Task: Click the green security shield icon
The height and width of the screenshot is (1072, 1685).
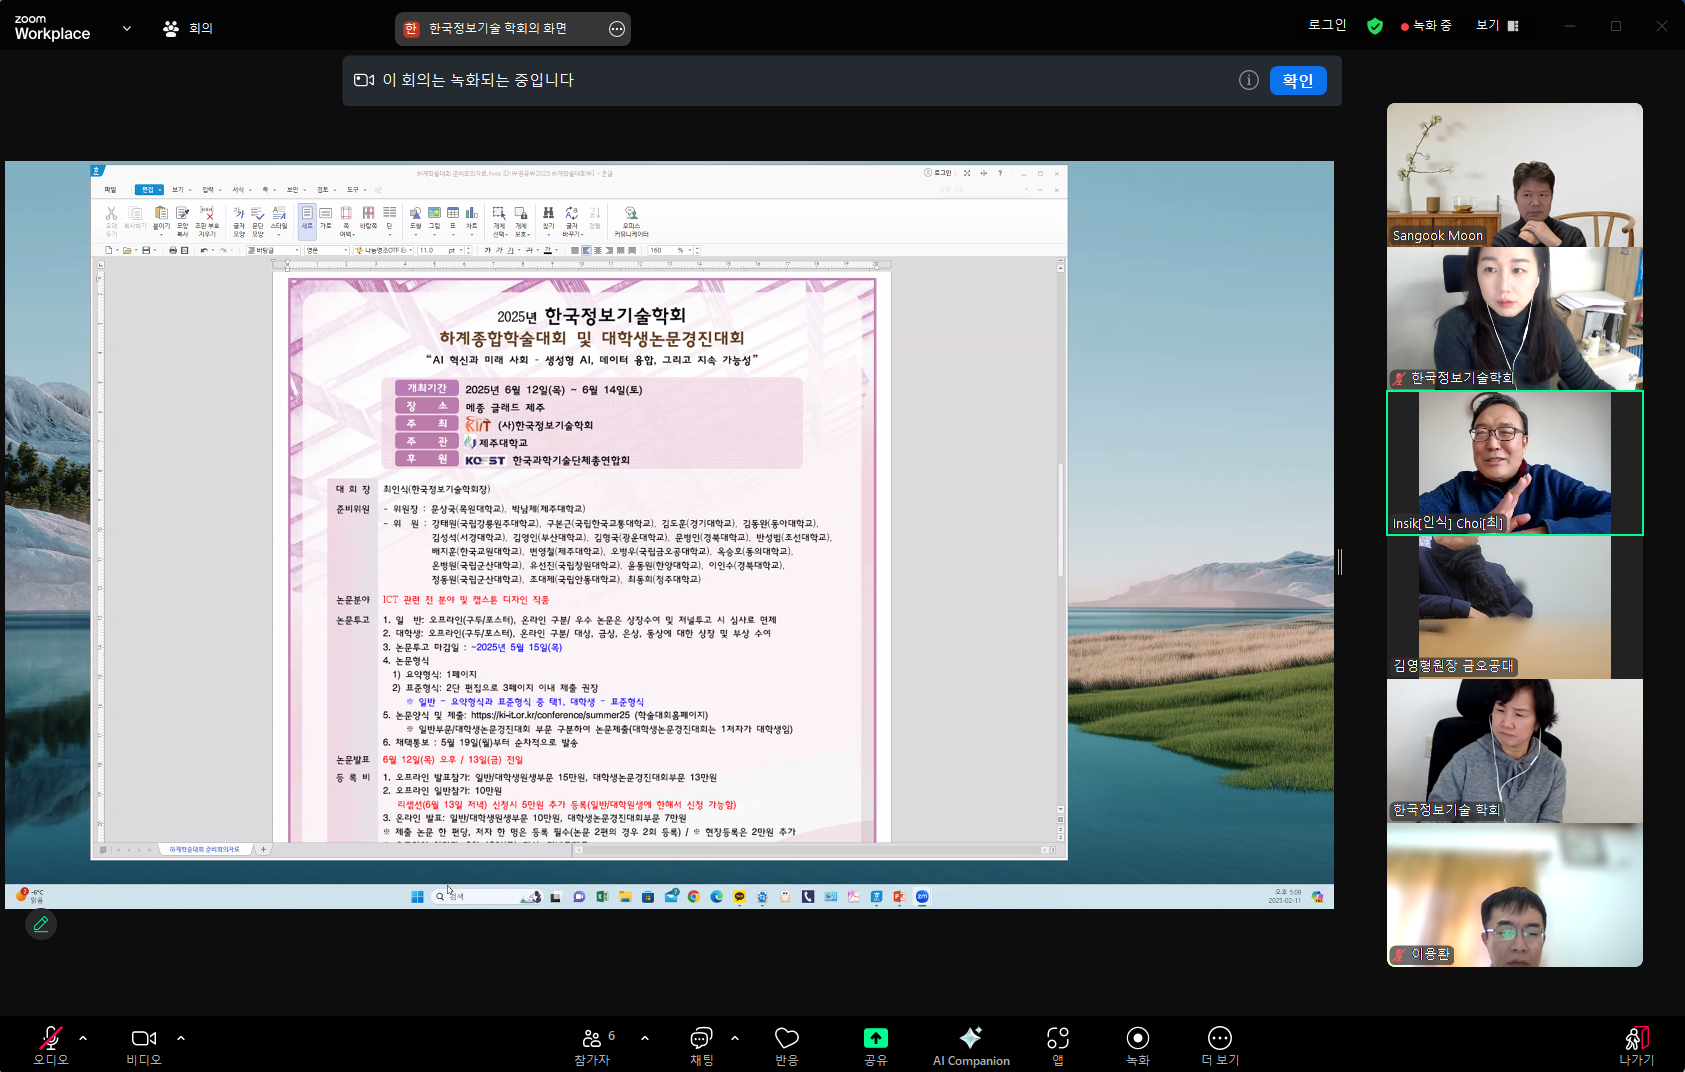Action: coord(1375,26)
